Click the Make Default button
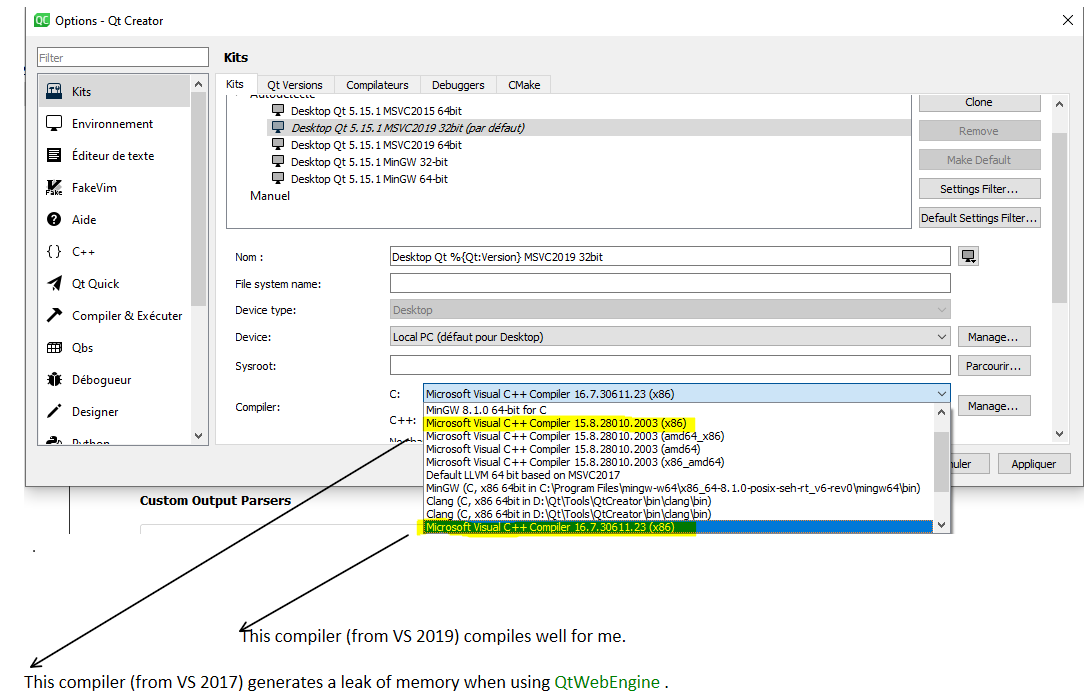This screenshot has width=1084, height=692. pyautogui.click(x=979, y=160)
